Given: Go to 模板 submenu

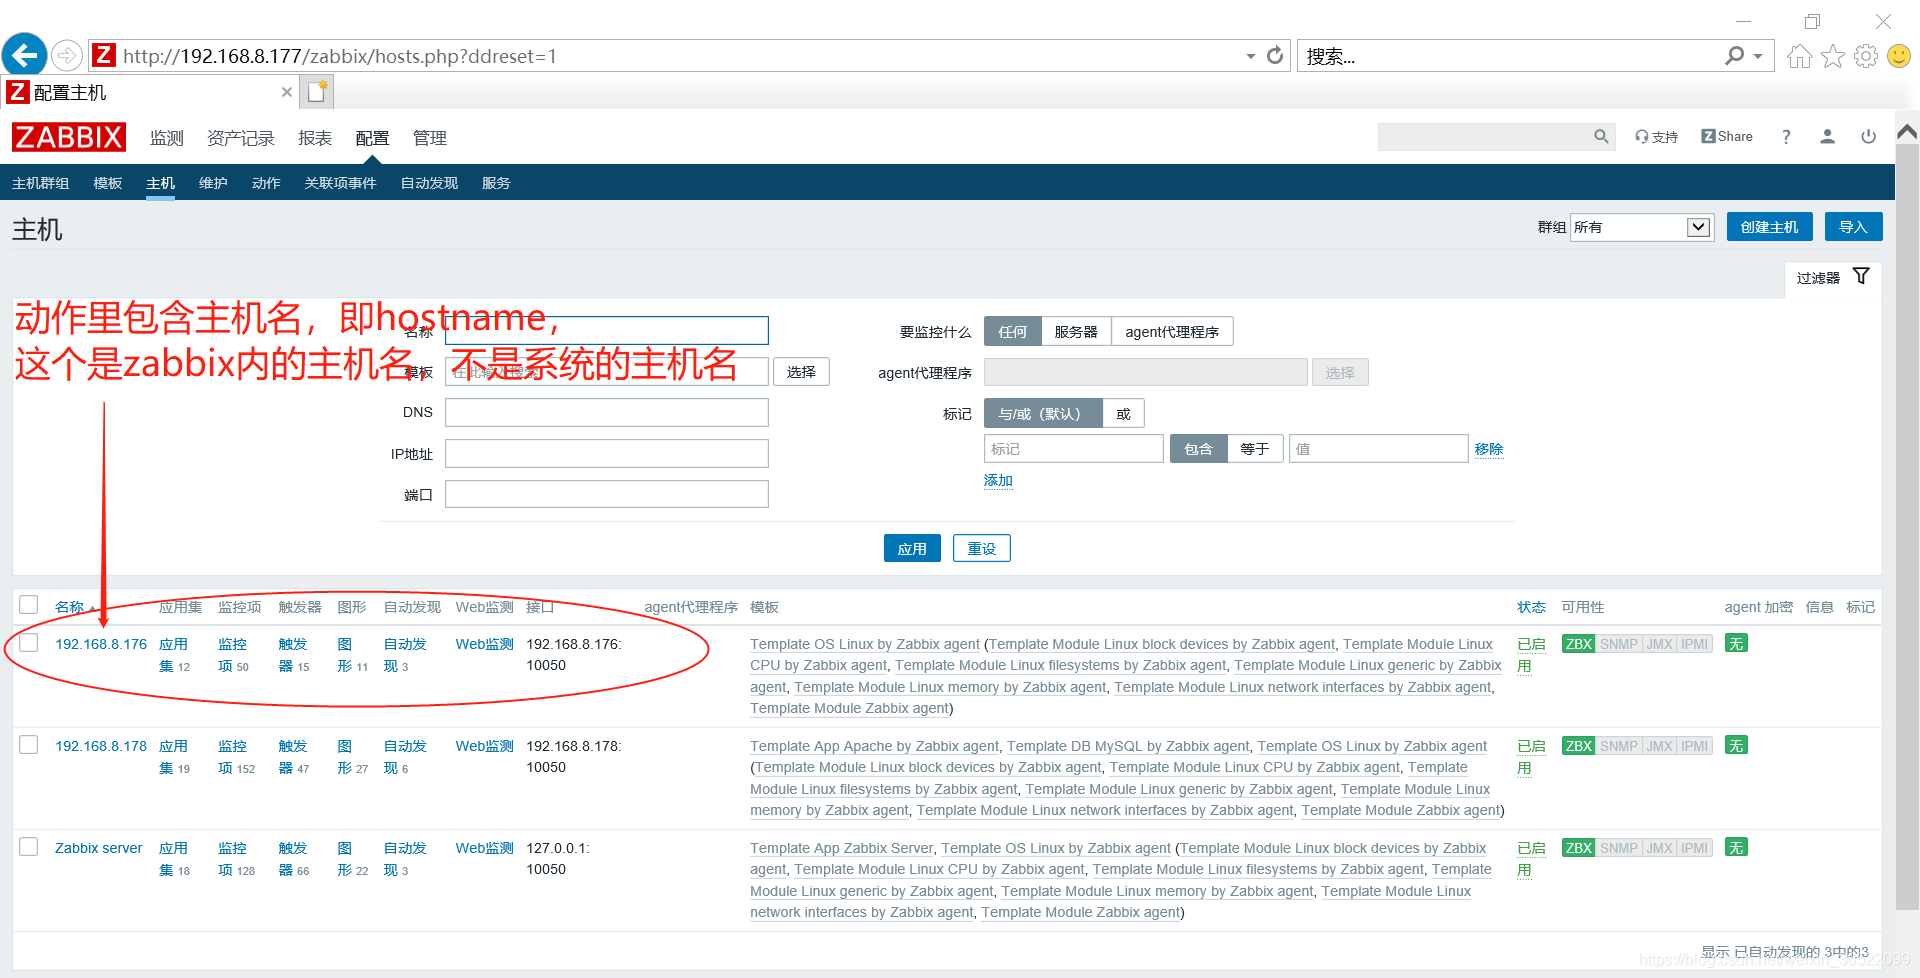Looking at the screenshot, I should [x=108, y=183].
